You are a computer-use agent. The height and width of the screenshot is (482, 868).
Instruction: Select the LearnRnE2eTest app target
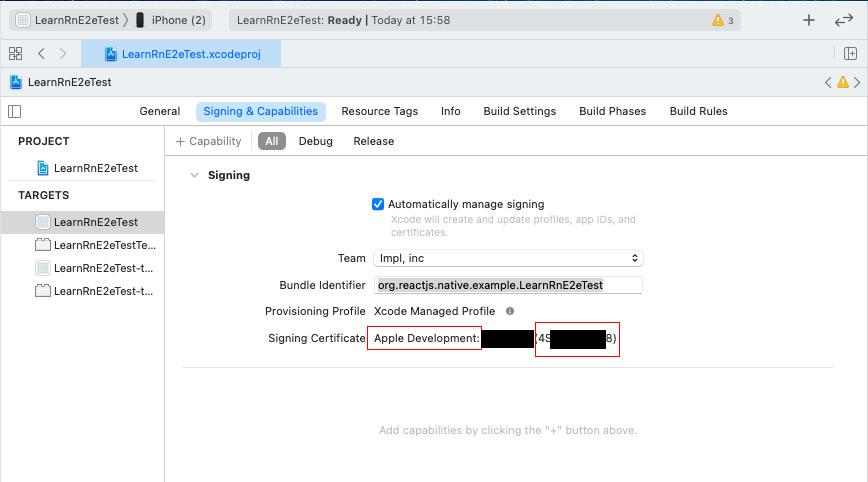pos(83,222)
